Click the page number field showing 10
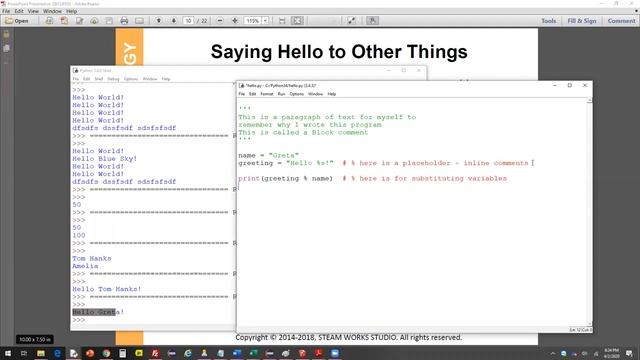The image size is (640, 360). (x=188, y=21)
